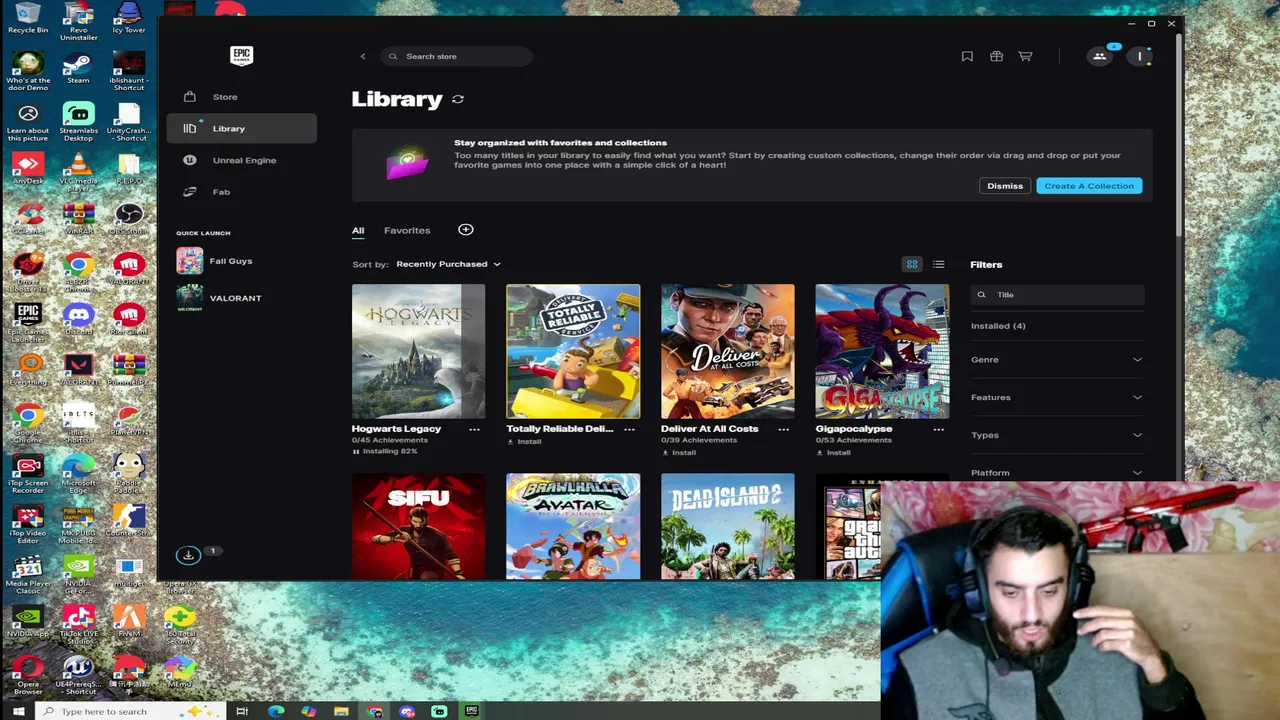Open Gigapocalypse options menu dots
The image size is (1280, 720).
coord(938,429)
